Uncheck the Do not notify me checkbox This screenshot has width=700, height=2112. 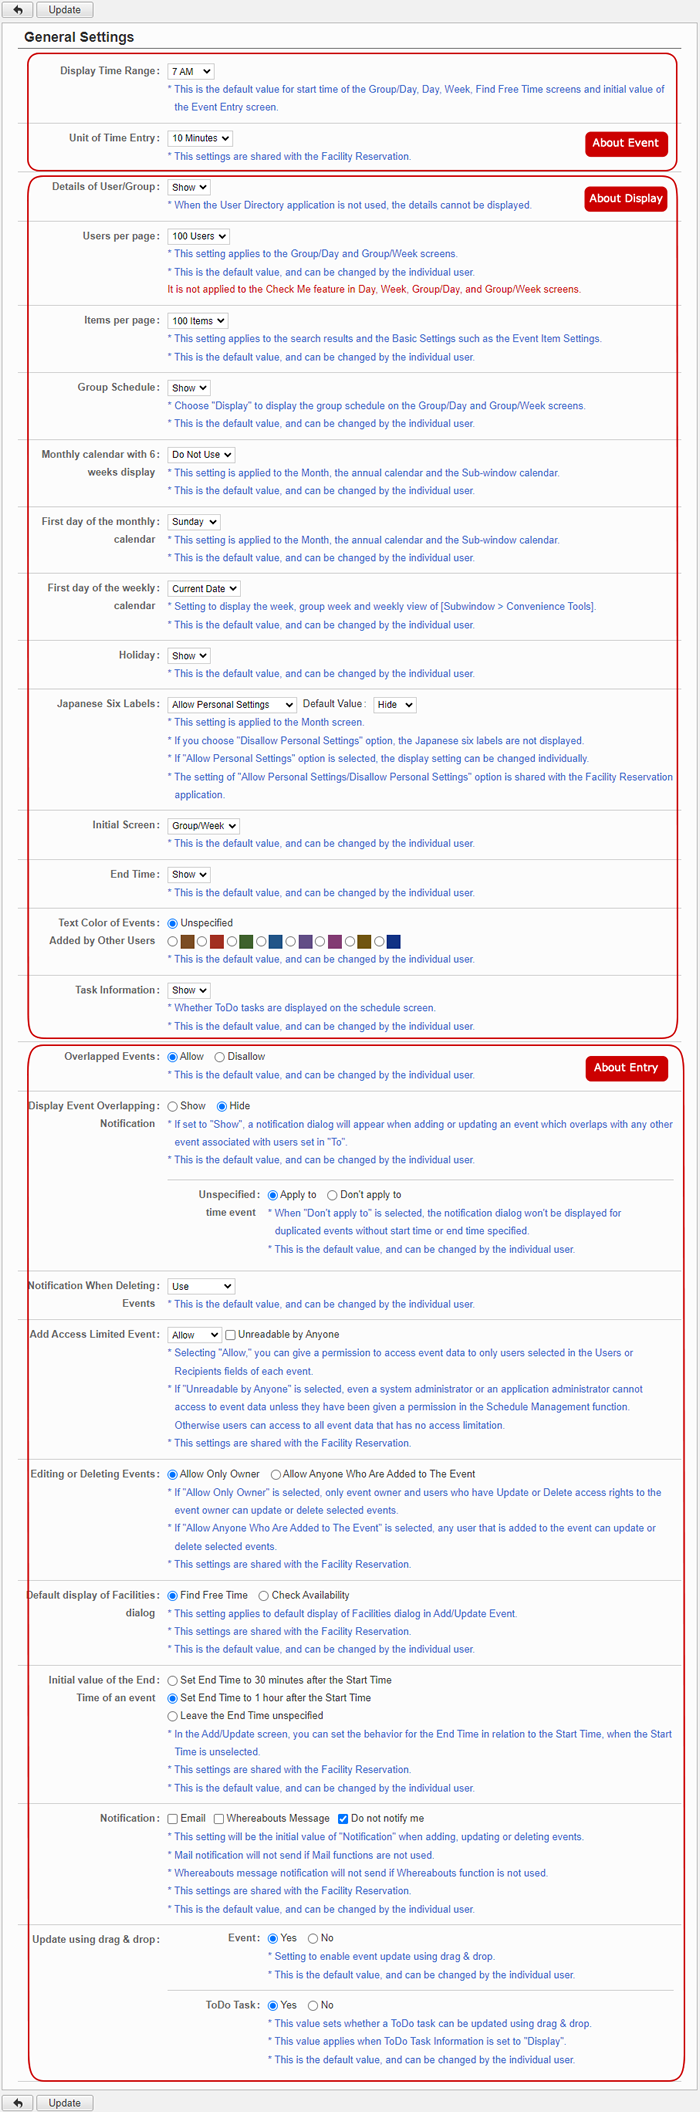(343, 1820)
